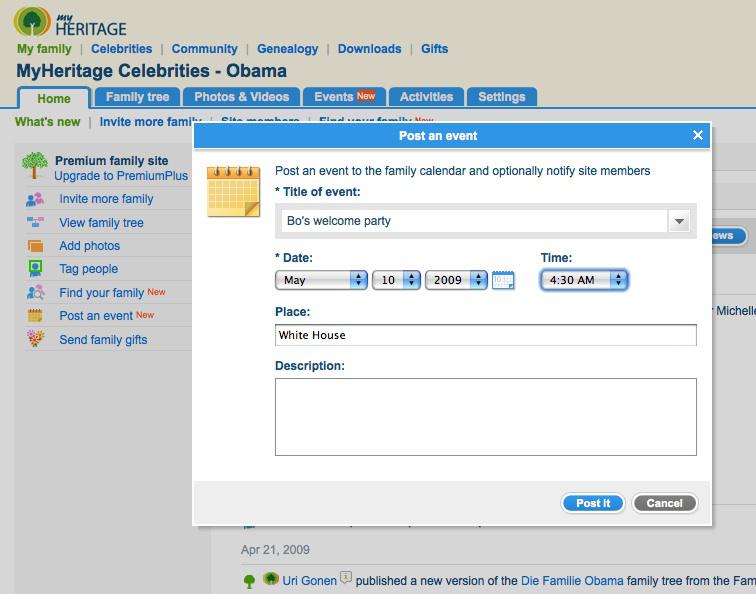
Task: Click the Tag people icon
Action: click(x=35, y=269)
